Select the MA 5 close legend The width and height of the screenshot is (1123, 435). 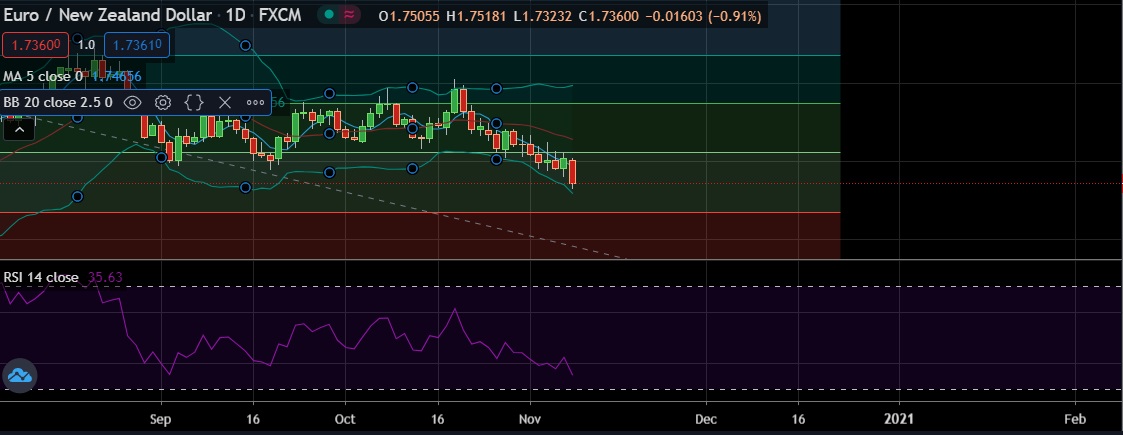(x=43, y=77)
